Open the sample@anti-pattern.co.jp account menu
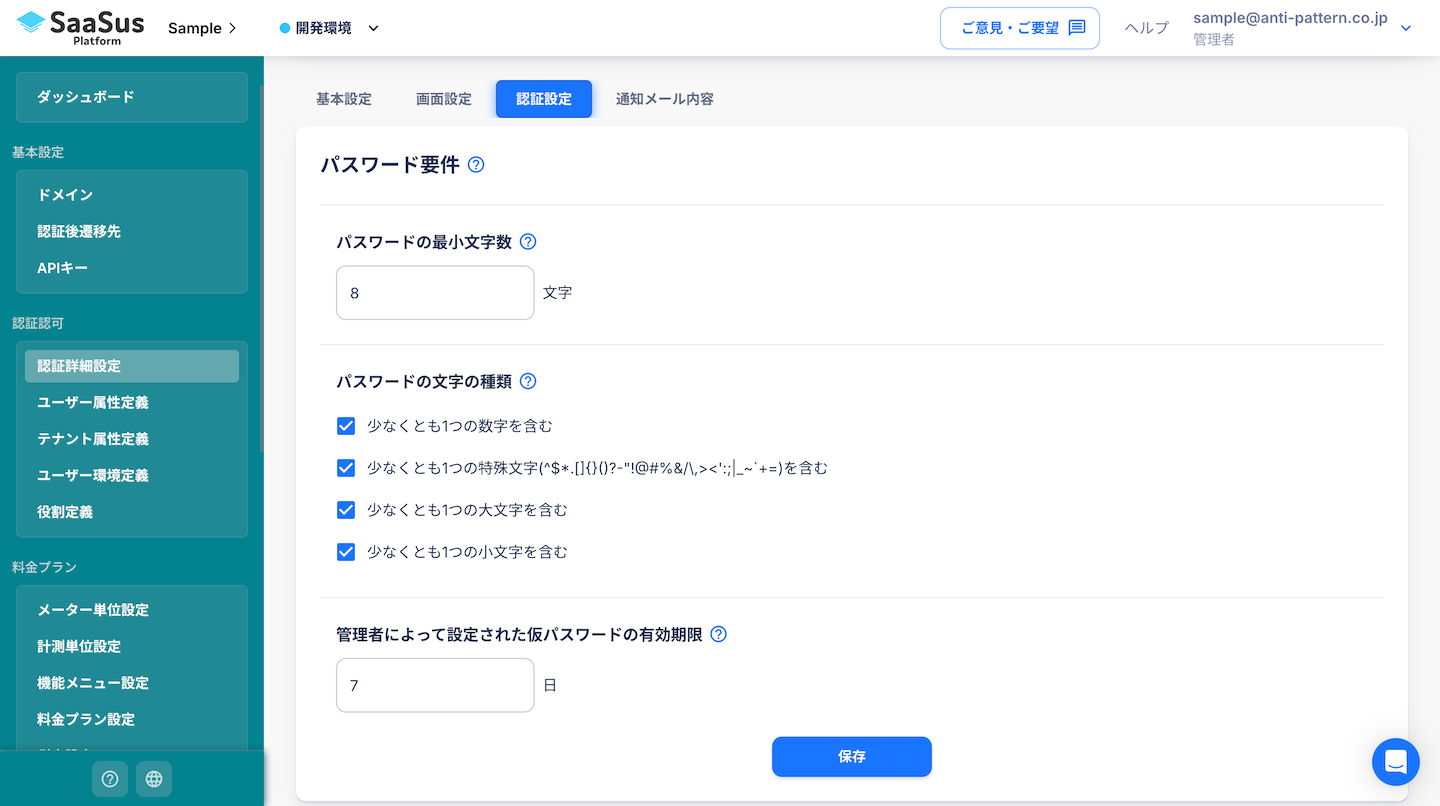 [1405, 28]
